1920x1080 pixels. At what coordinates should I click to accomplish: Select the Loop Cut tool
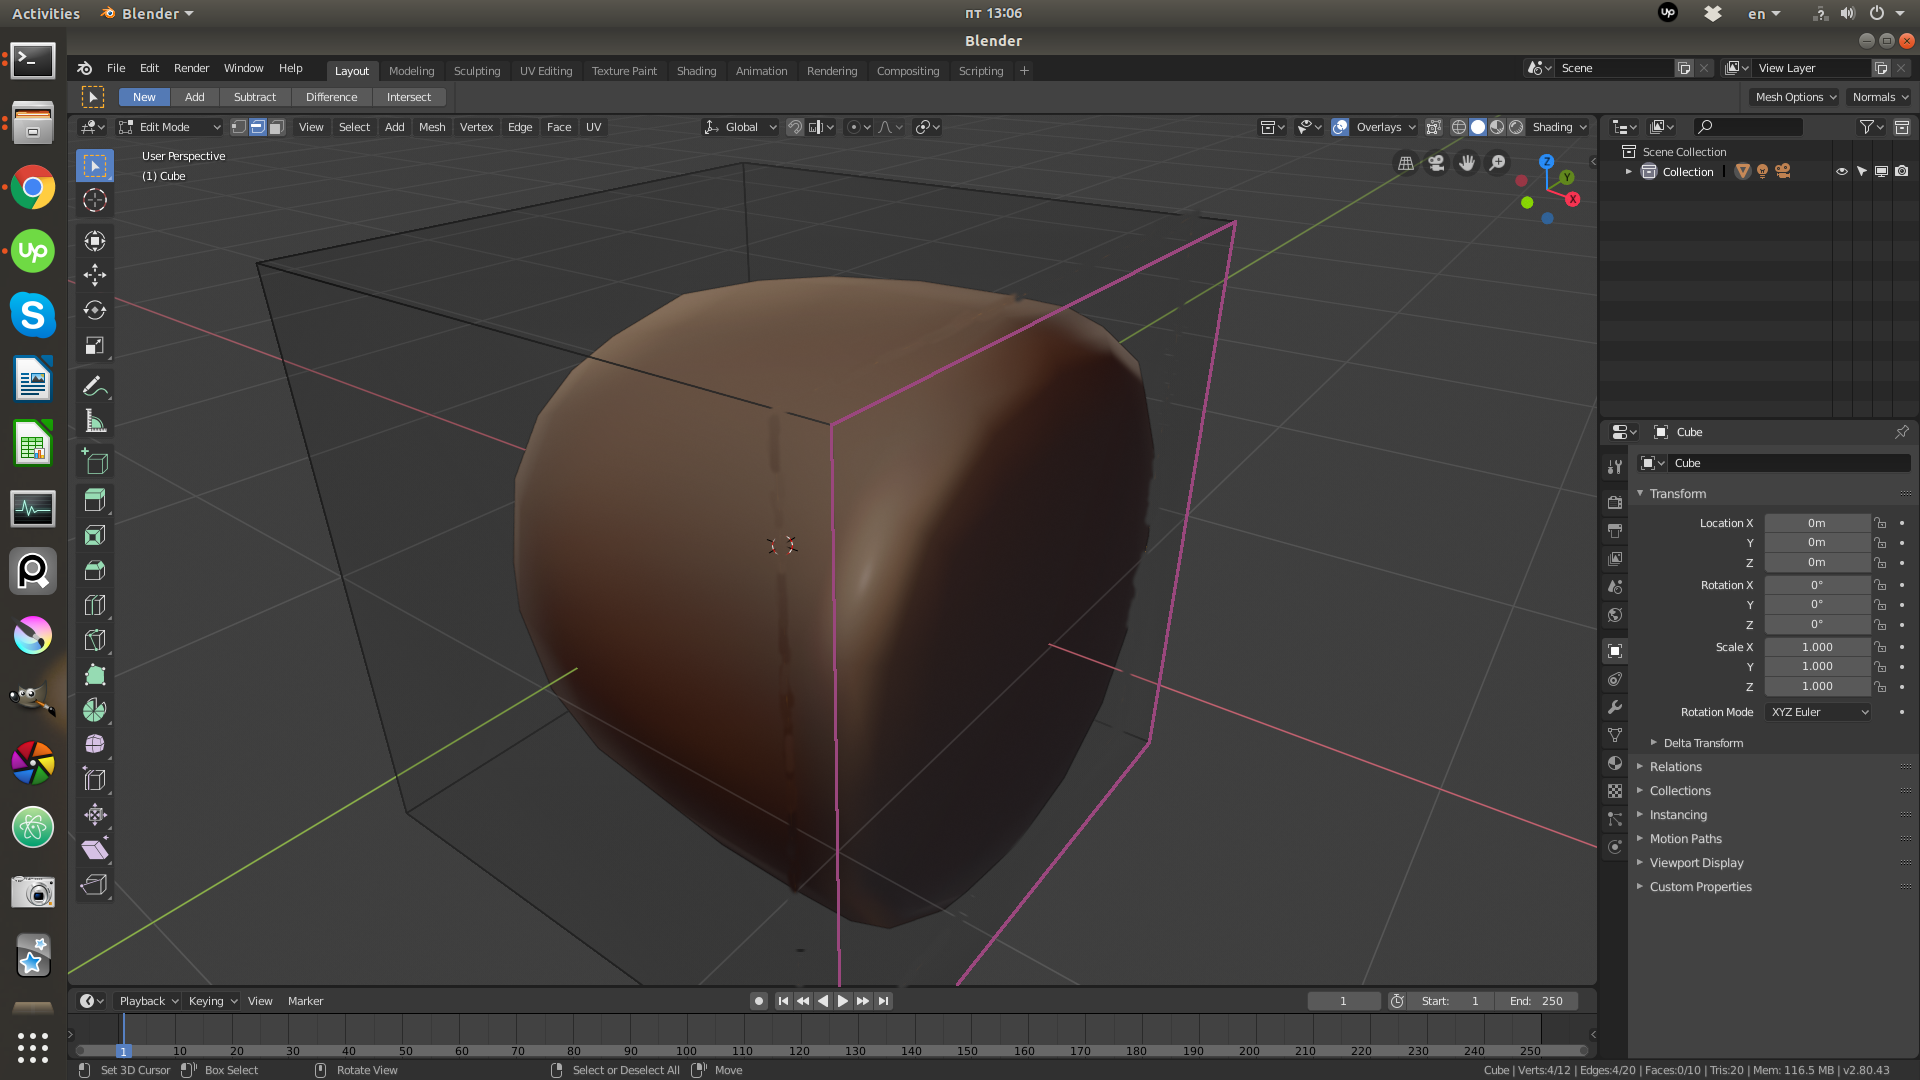click(x=95, y=605)
